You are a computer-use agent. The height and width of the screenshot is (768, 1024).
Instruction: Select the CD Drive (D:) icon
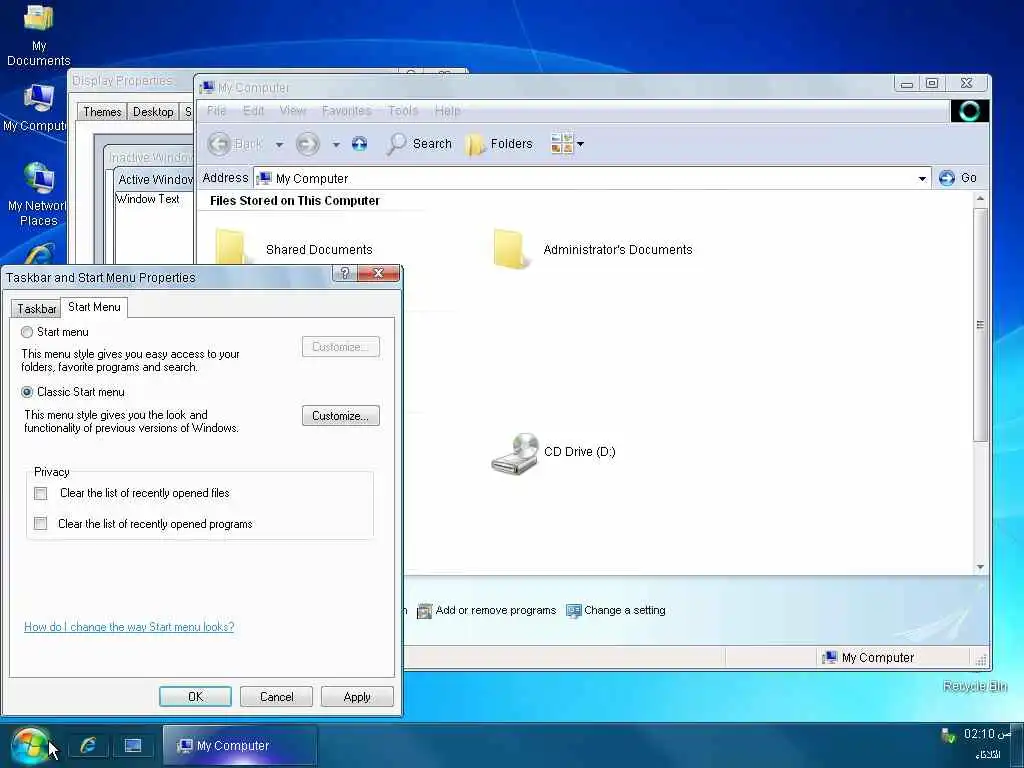click(553, 452)
